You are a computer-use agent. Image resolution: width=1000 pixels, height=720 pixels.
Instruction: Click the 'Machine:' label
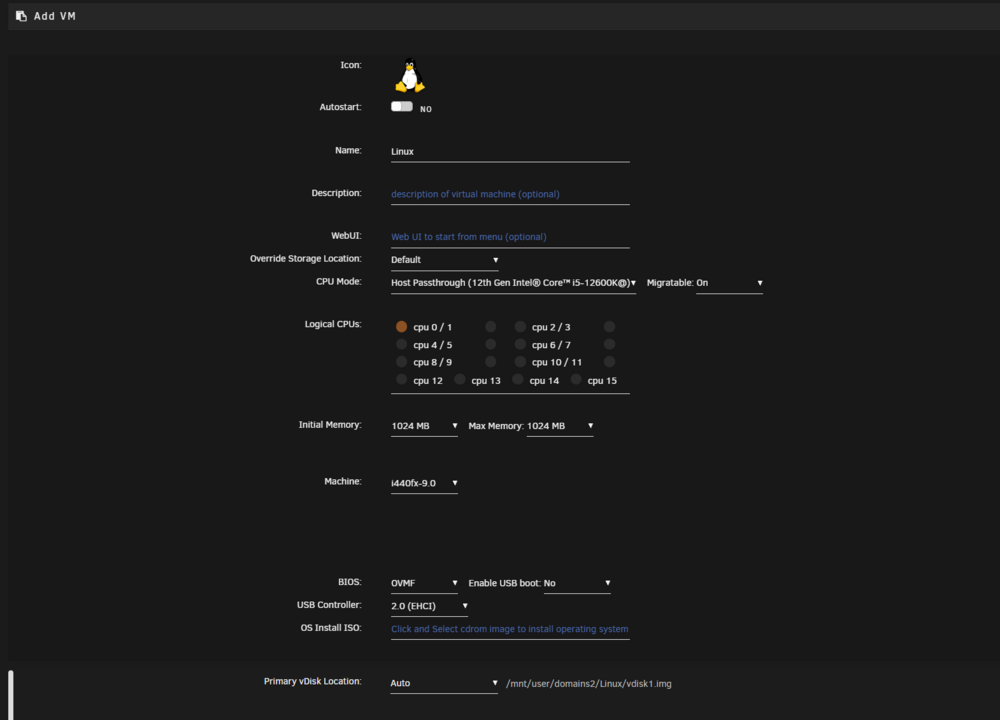tap(342, 481)
